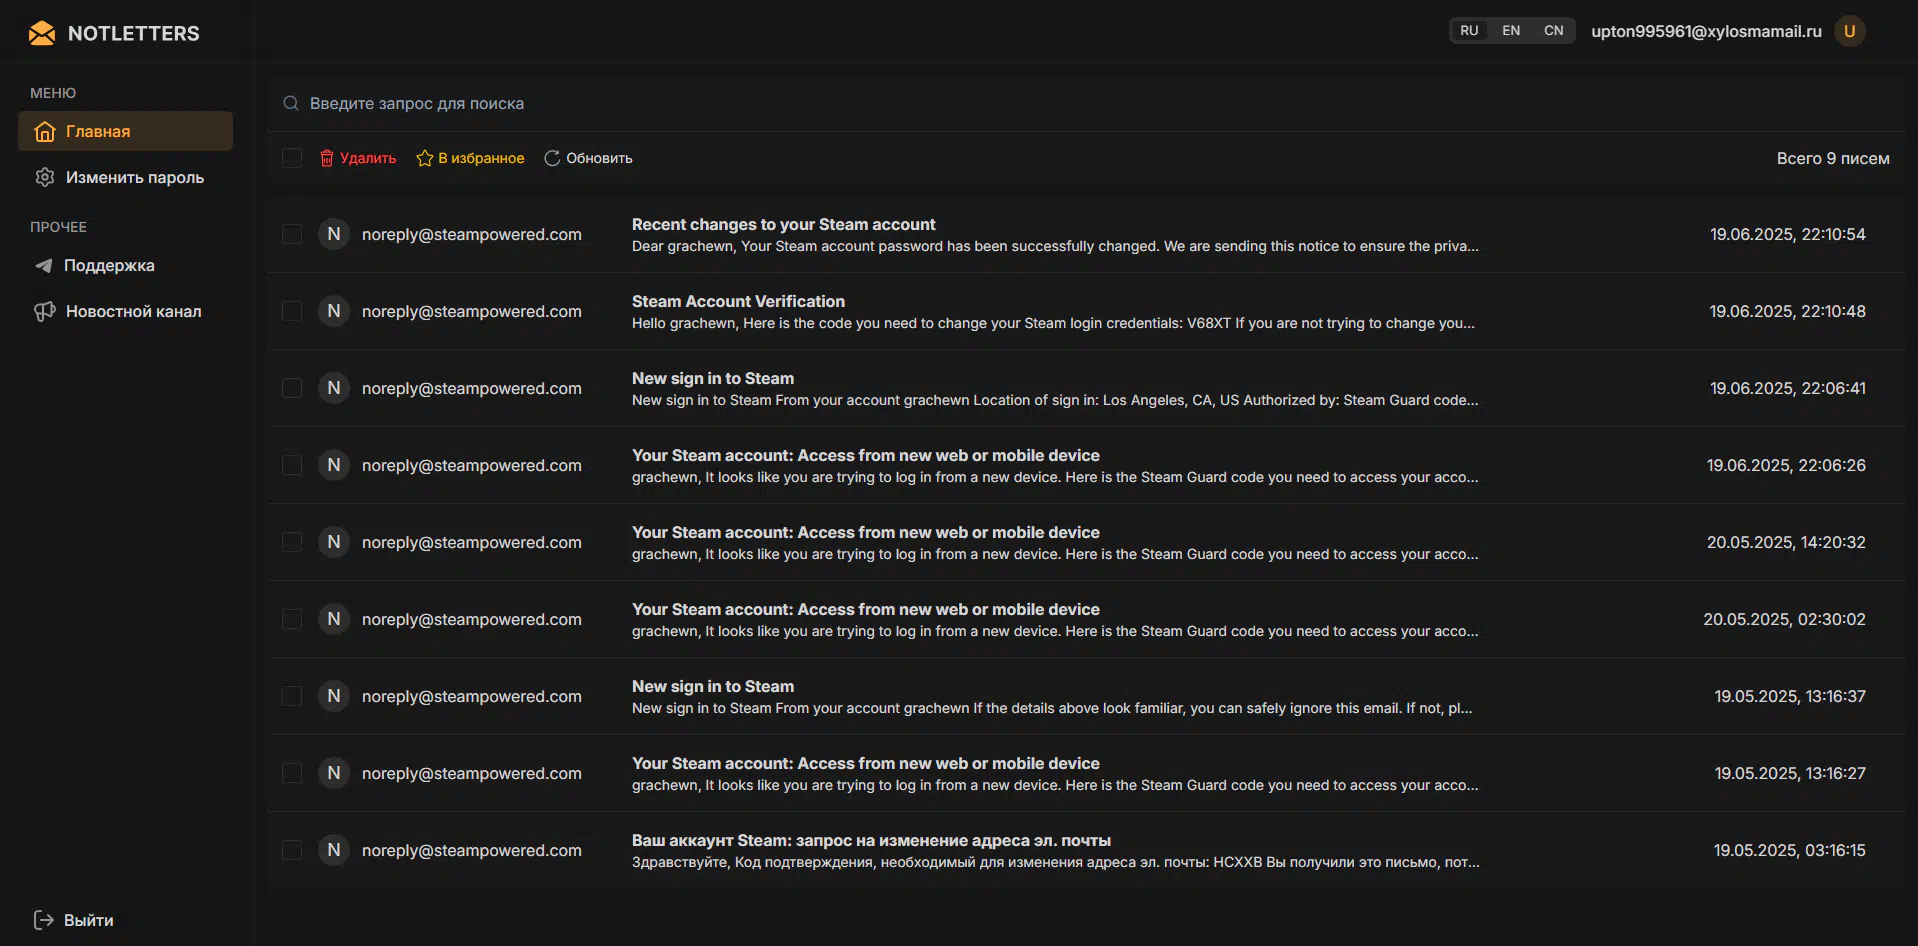Click N avatar of the Russian-subject email

click(334, 850)
